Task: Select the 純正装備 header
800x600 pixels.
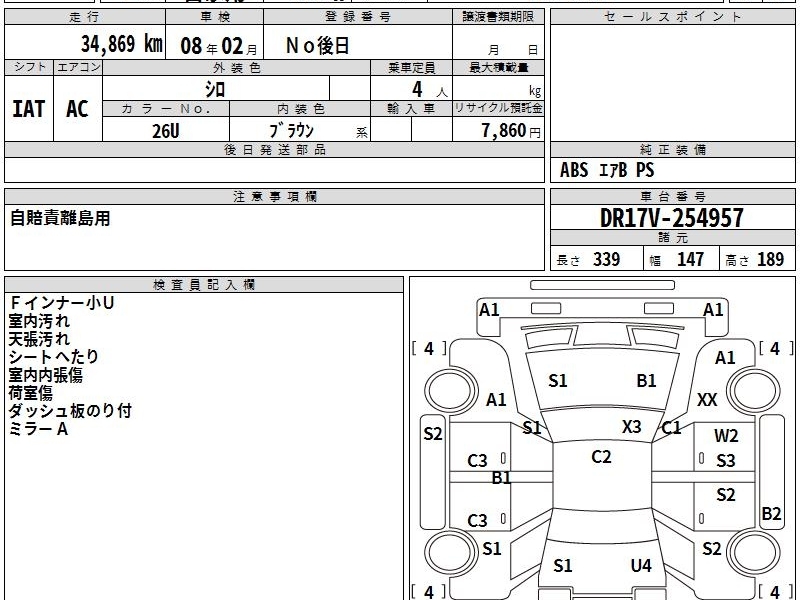Action: tap(672, 149)
